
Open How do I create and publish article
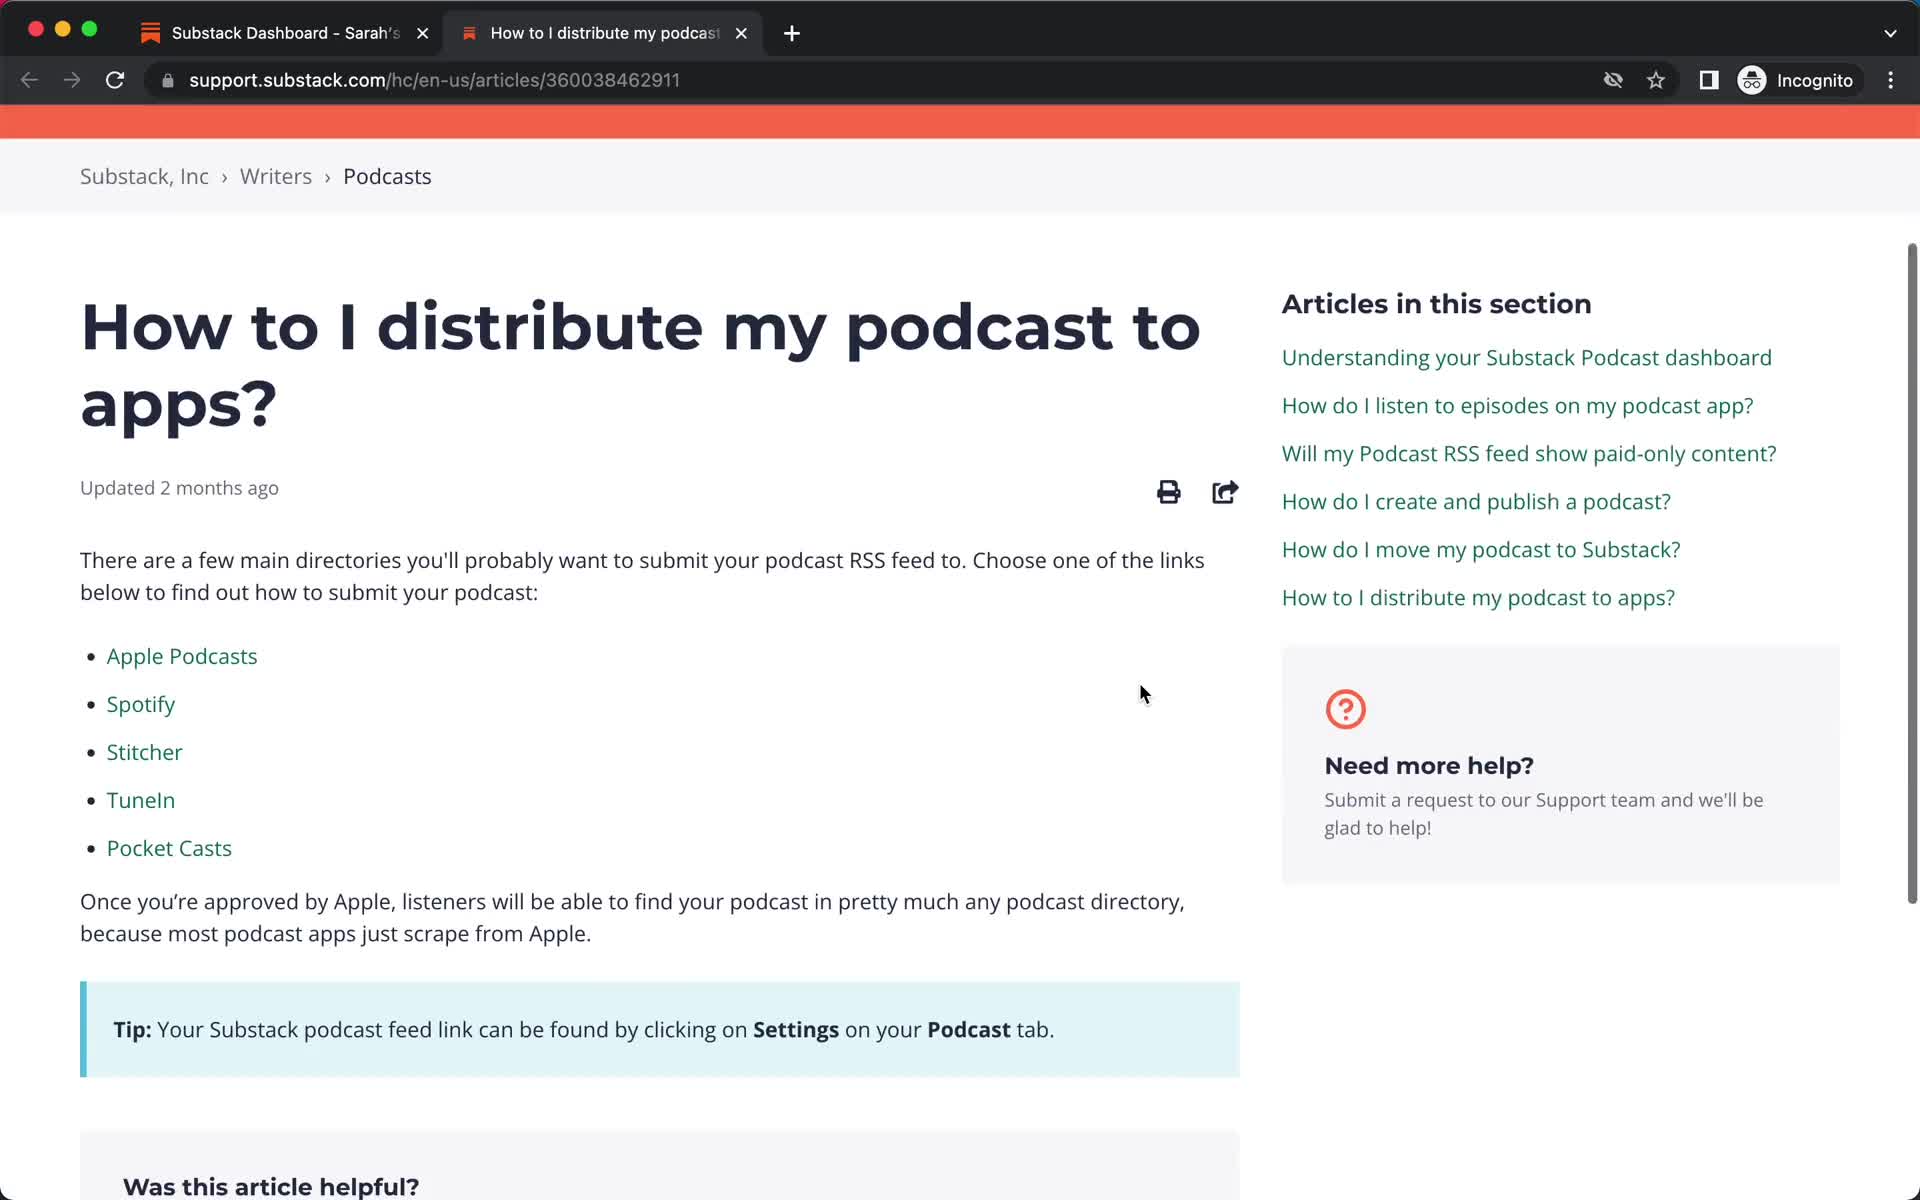(x=1476, y=501)
